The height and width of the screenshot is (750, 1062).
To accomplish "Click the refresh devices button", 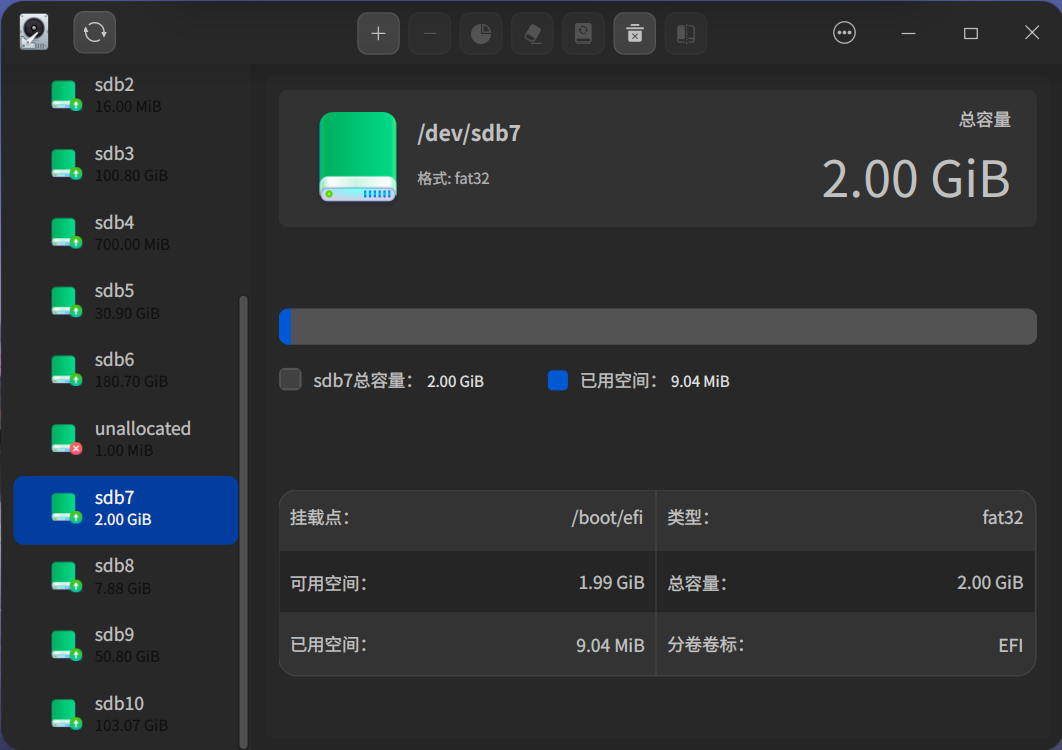I will coord(95,33).
